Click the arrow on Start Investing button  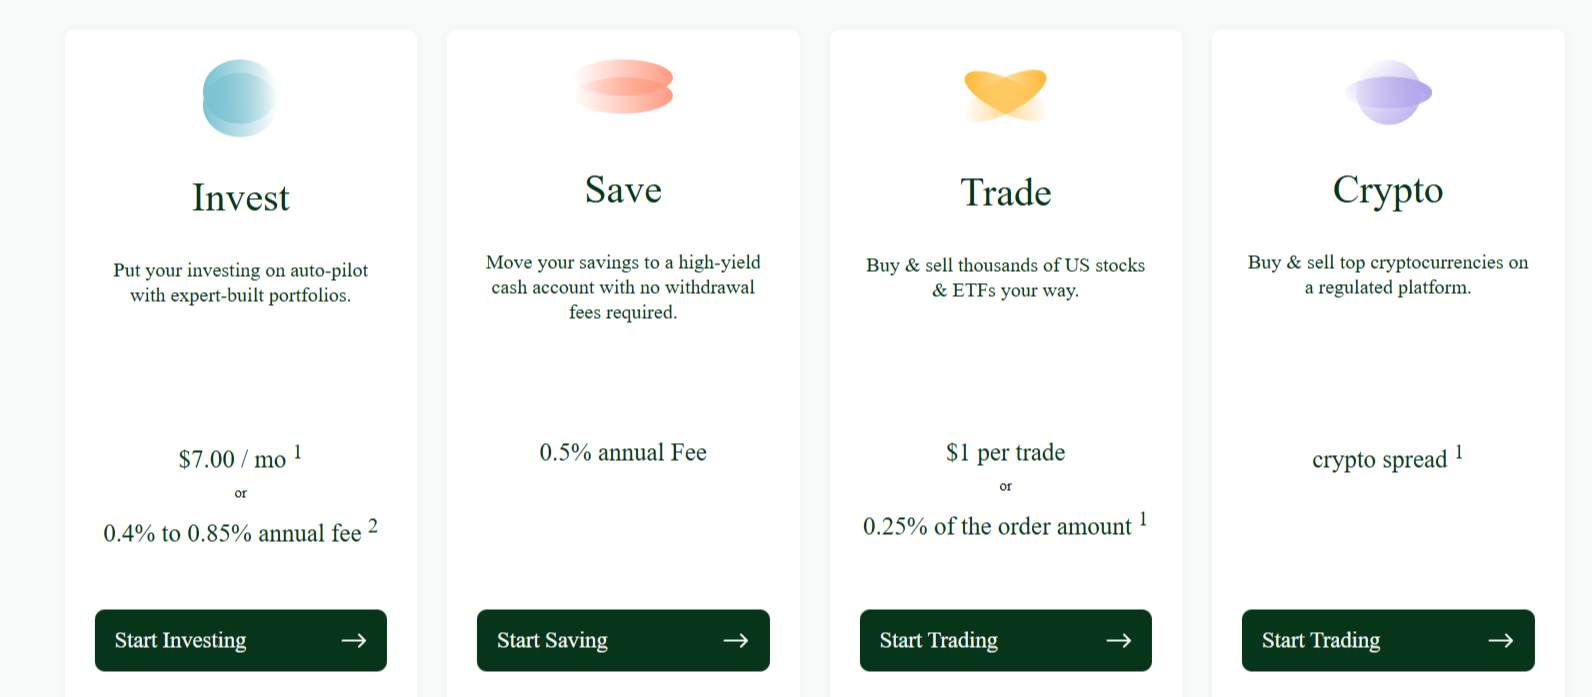(x=354, y=640)
